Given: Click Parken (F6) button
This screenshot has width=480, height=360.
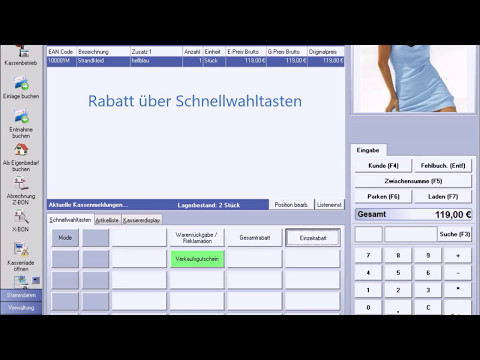Looking at the screenshot, I should [383, 197].
